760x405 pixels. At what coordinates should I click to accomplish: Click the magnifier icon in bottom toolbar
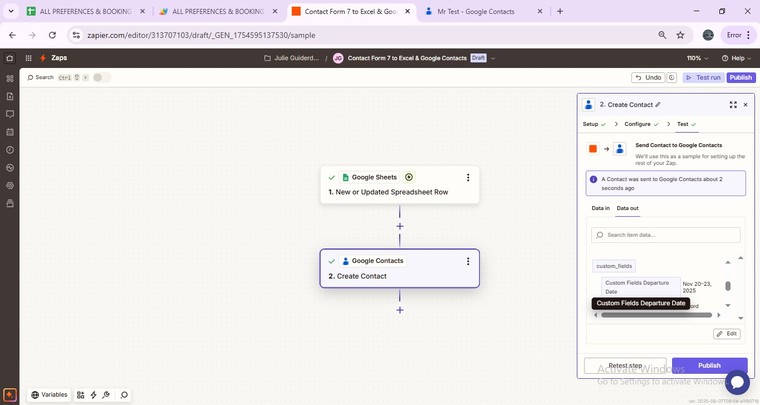[124, 395]
